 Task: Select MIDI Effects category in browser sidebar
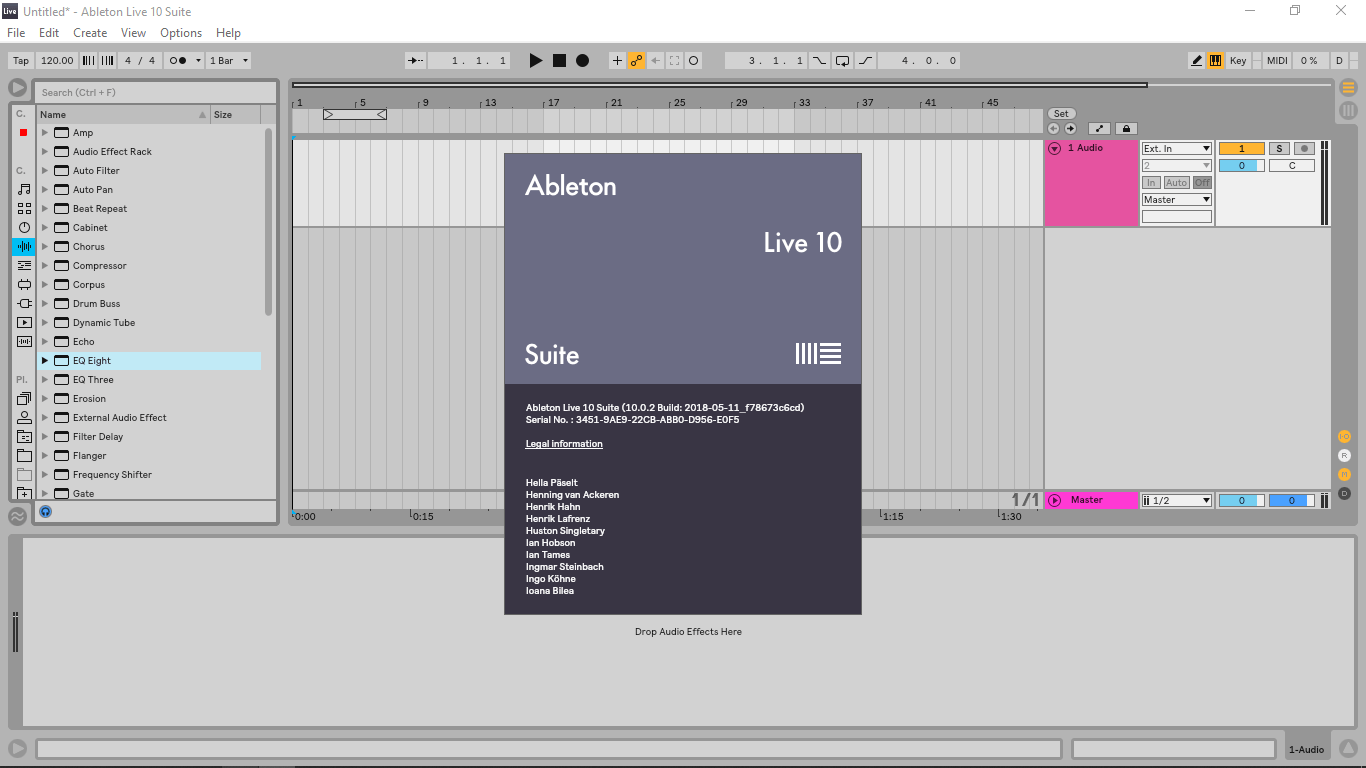tap(24, 265)
